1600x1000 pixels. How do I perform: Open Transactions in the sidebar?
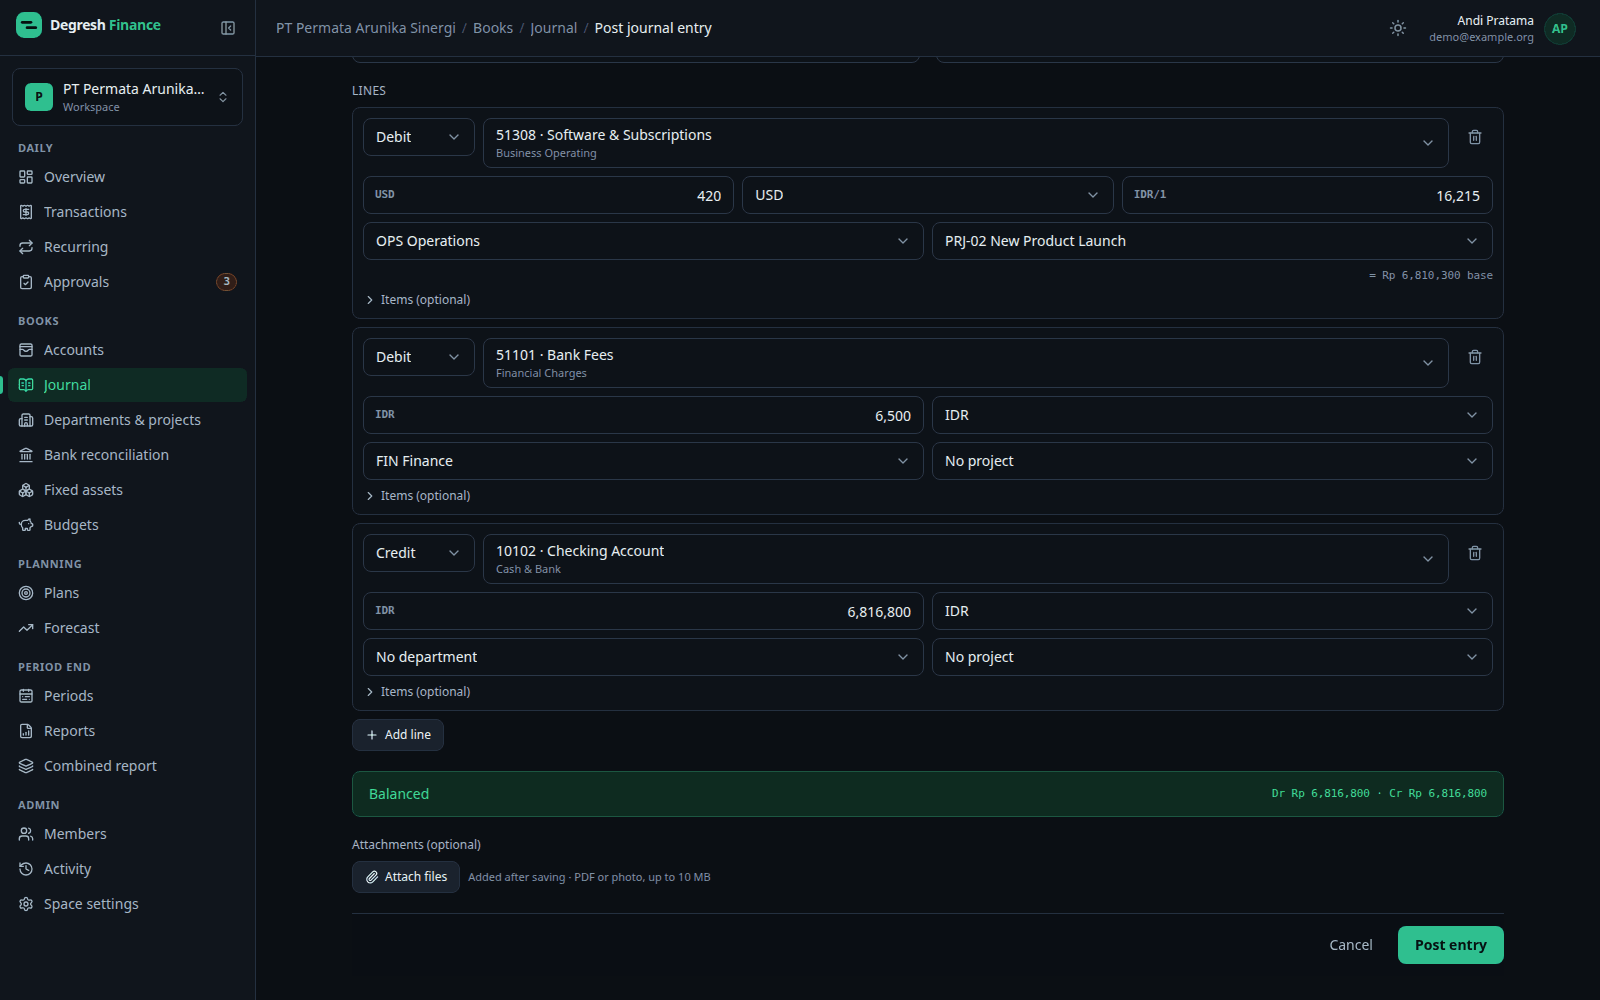tap(127, 212)
